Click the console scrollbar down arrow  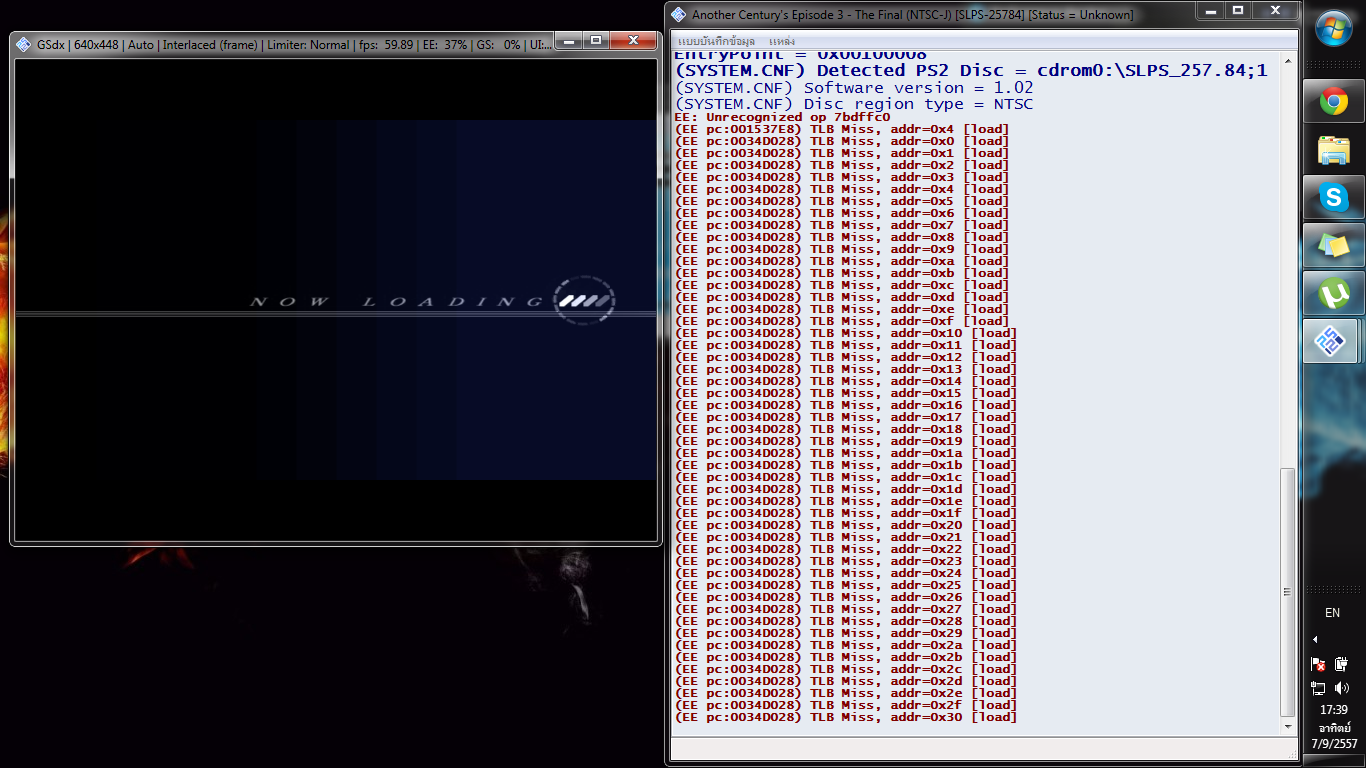(x=1287, y=727)
